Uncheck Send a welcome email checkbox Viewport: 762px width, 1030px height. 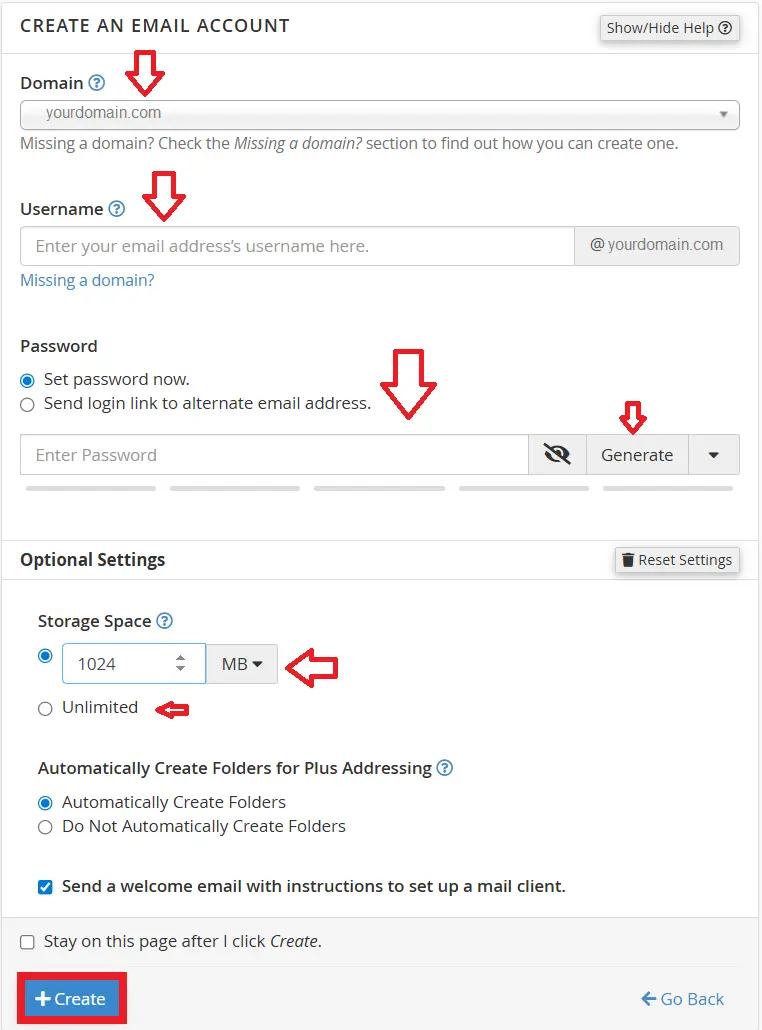[45, 887]
